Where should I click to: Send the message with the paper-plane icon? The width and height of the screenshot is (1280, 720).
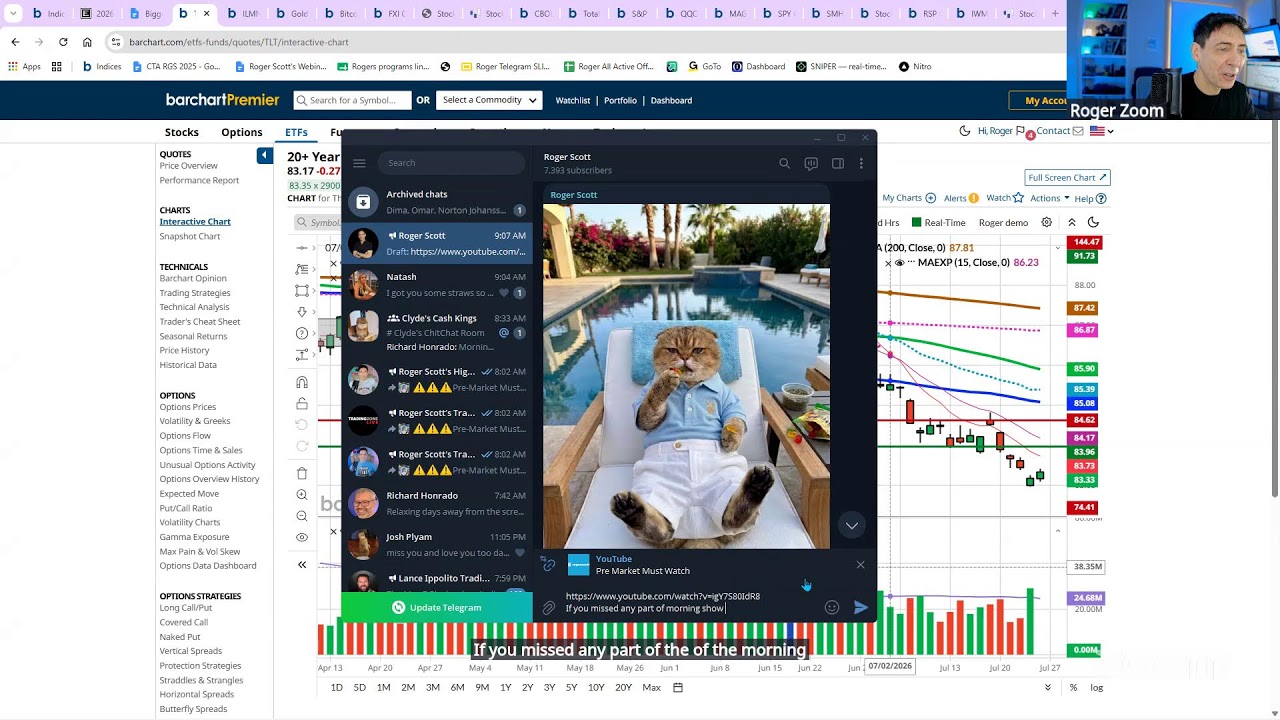pos(861,607)
